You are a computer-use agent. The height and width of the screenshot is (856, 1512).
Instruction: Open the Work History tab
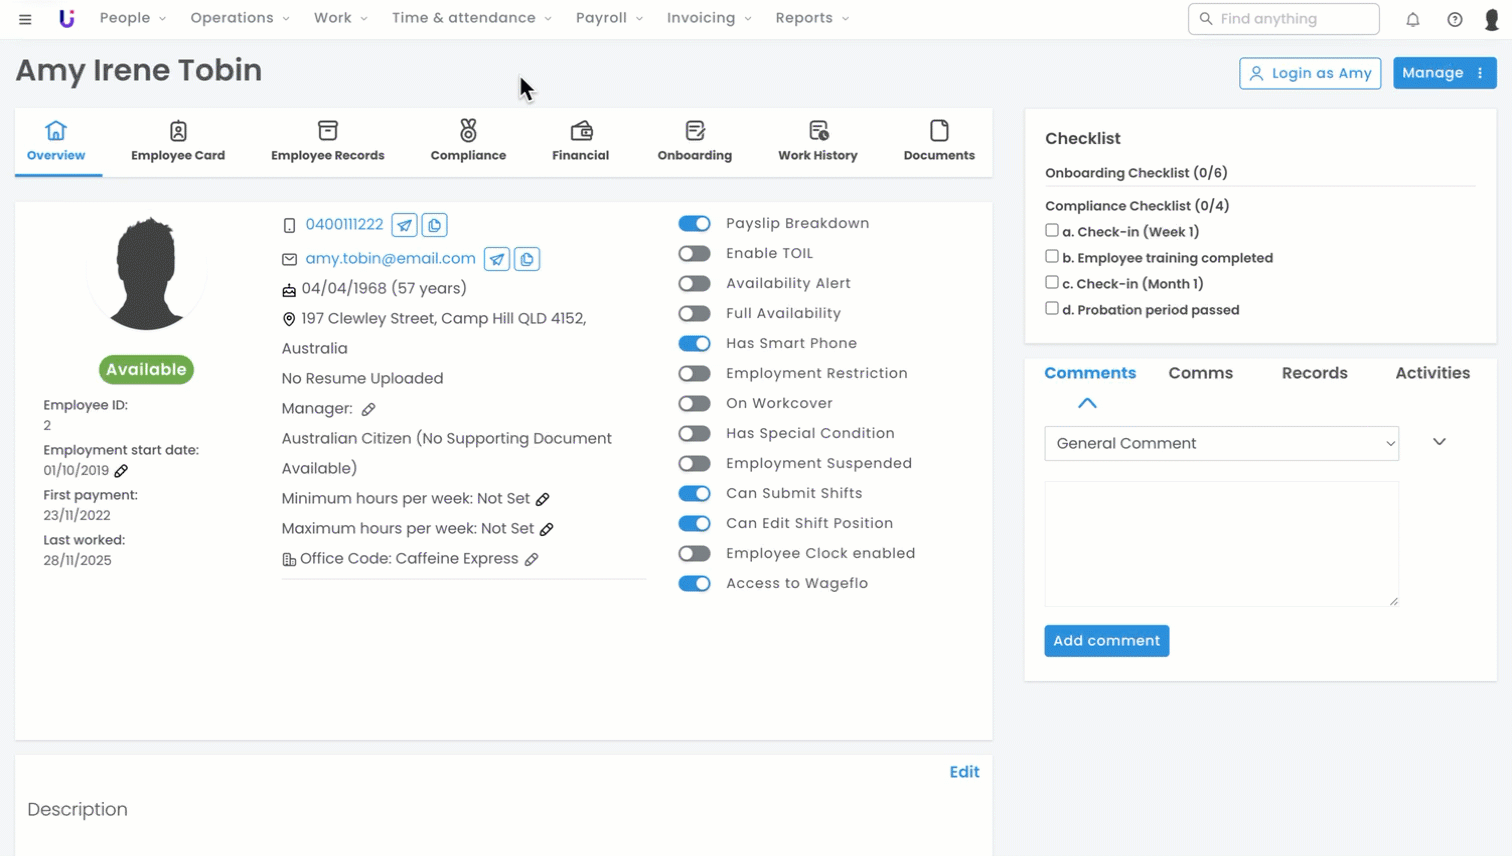point(817,141)
